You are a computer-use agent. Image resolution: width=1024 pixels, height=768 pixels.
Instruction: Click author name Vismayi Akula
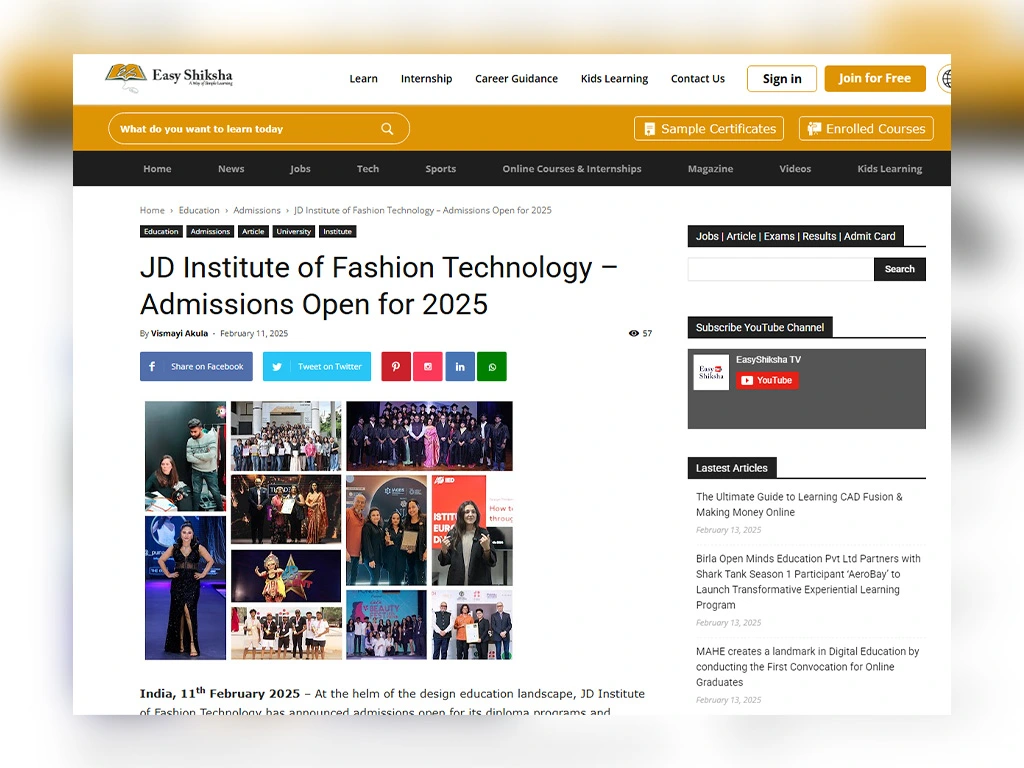(x=180, y=333)
